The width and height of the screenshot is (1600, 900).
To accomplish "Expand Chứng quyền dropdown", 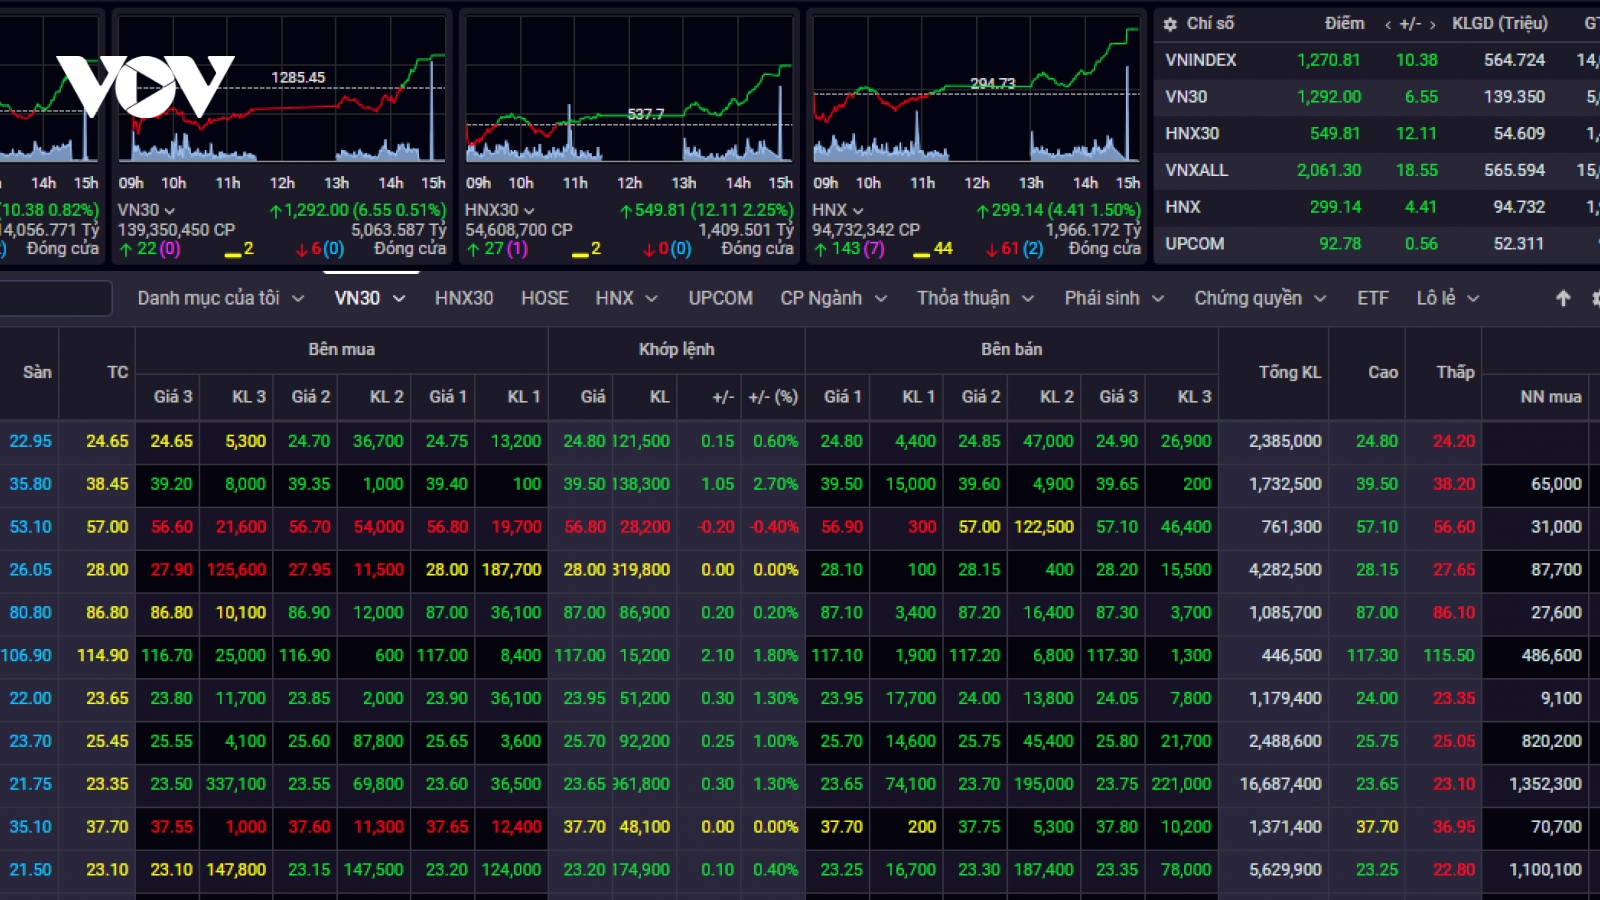I will 1320,299.
